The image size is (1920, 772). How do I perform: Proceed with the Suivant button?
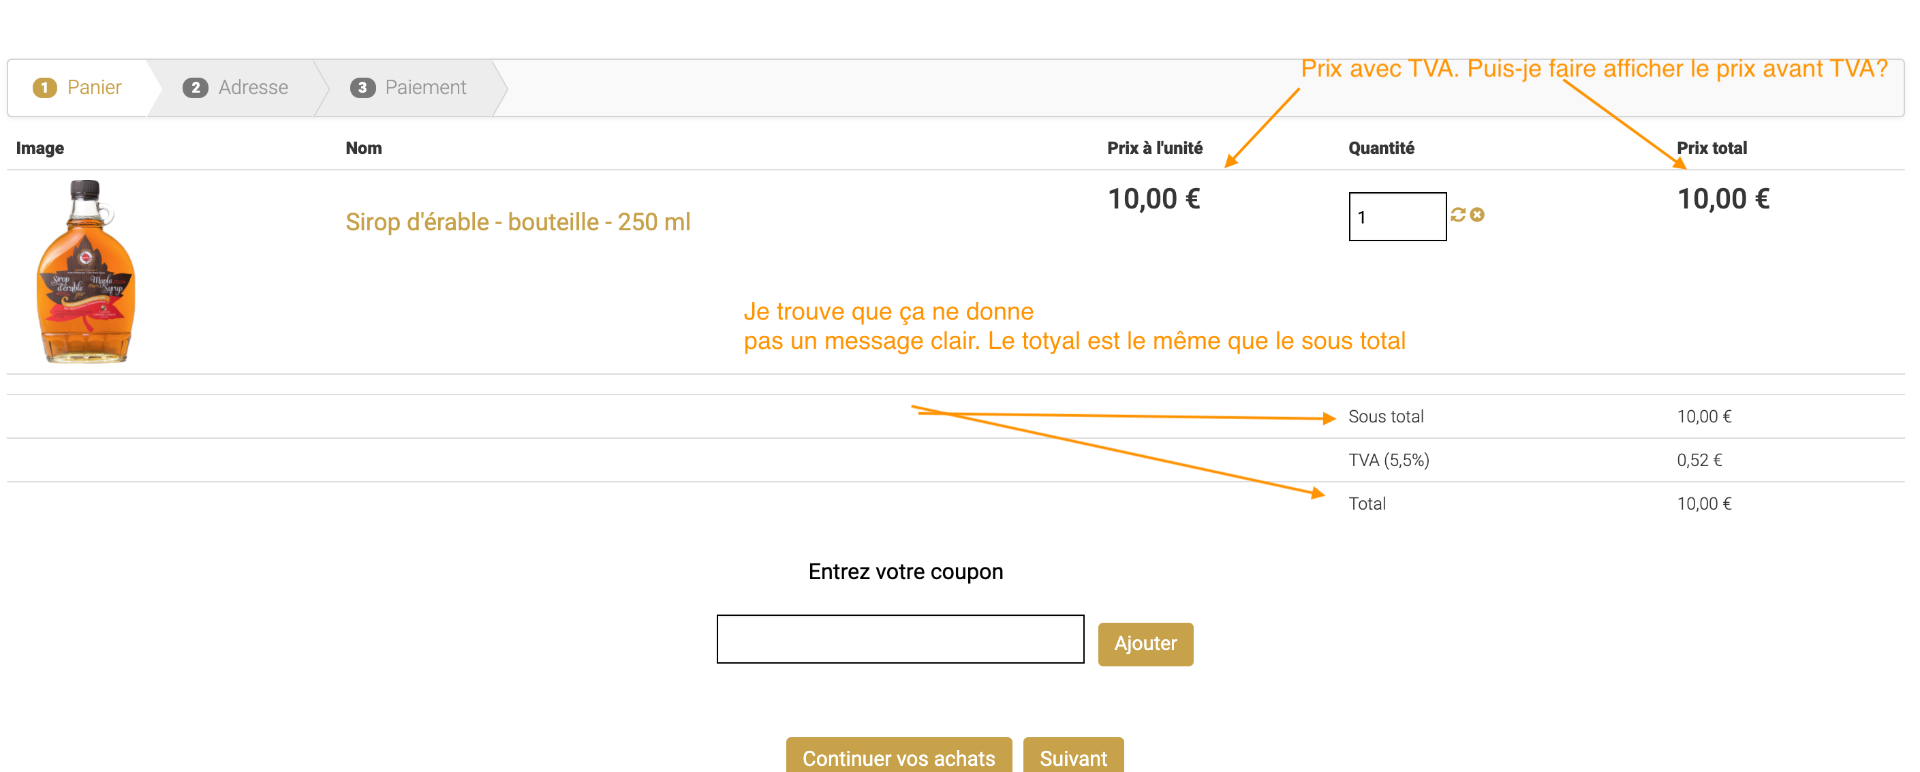tap(1073, 757)
